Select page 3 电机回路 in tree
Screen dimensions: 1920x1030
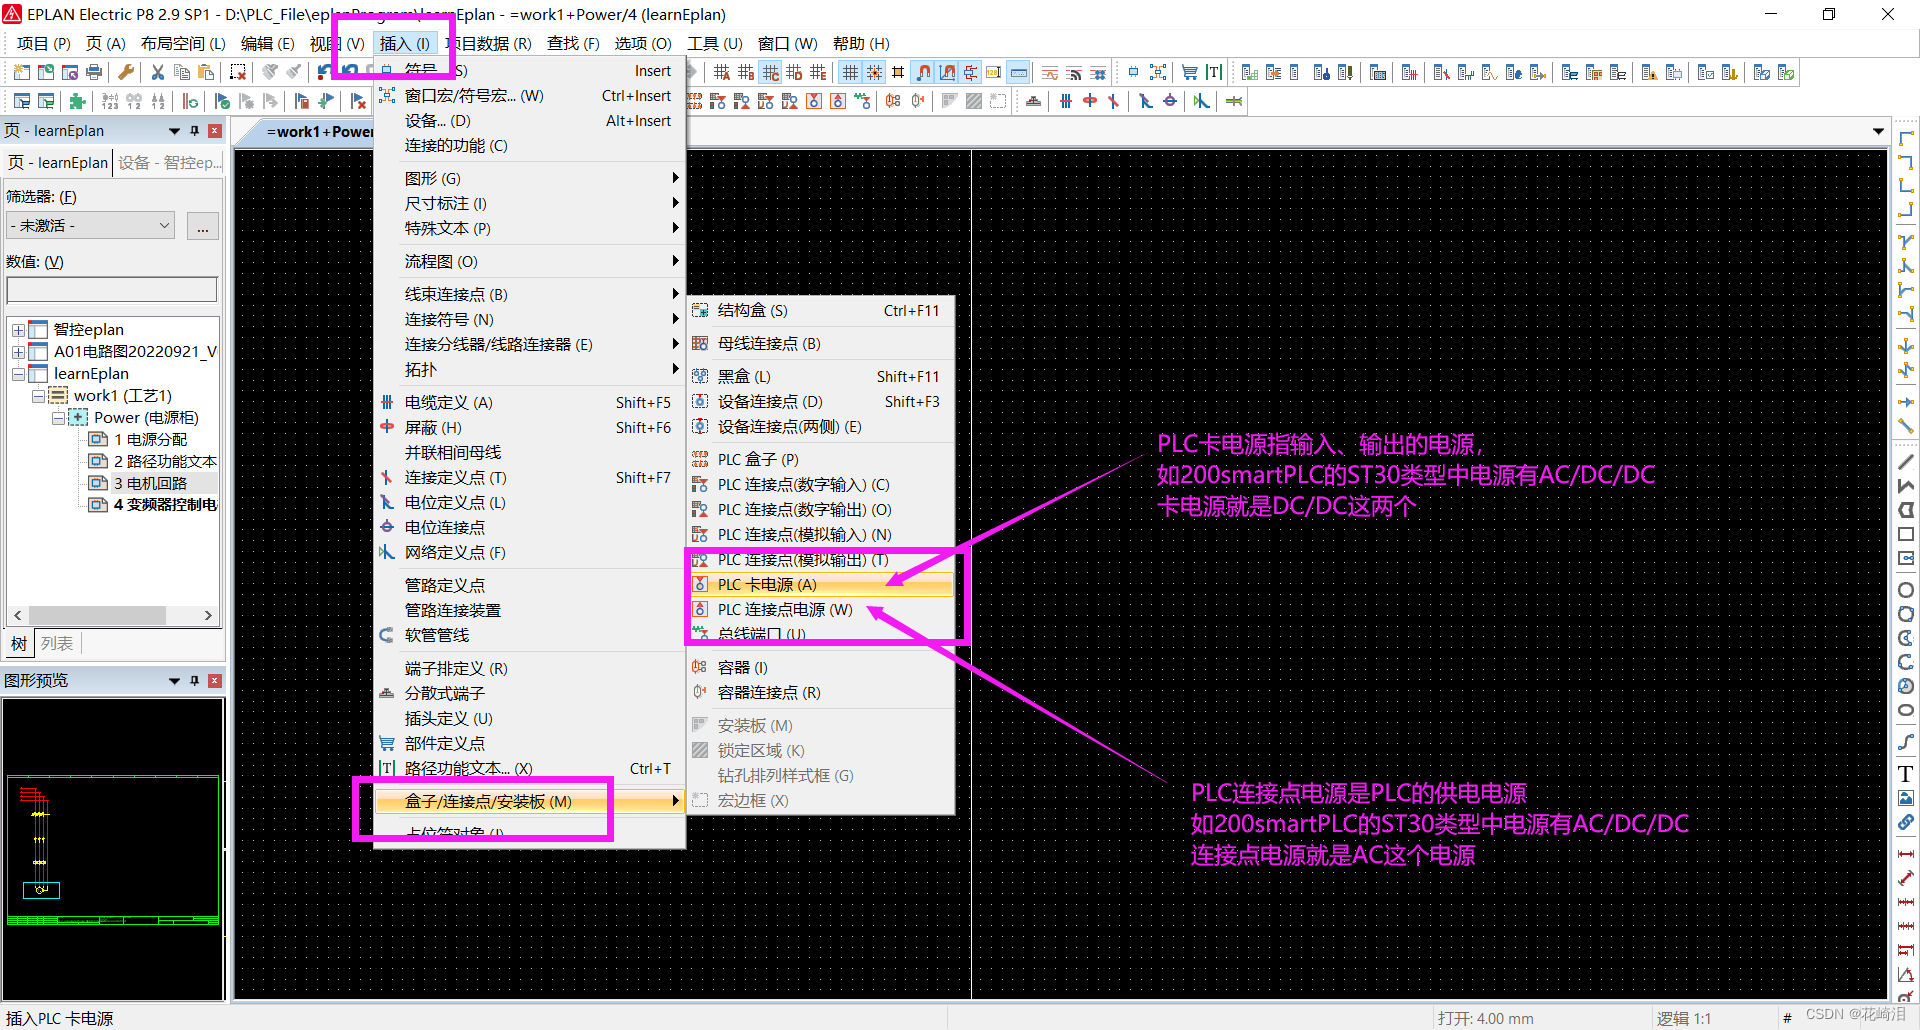point(150,484)
